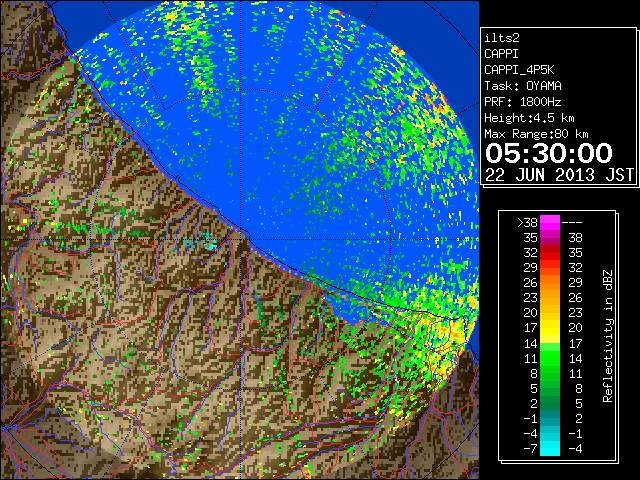Click 'PRF: 1800Hz' text
The height and width of the screenshot is (480, 640).
pyautogui.click(x=523, y=102)
